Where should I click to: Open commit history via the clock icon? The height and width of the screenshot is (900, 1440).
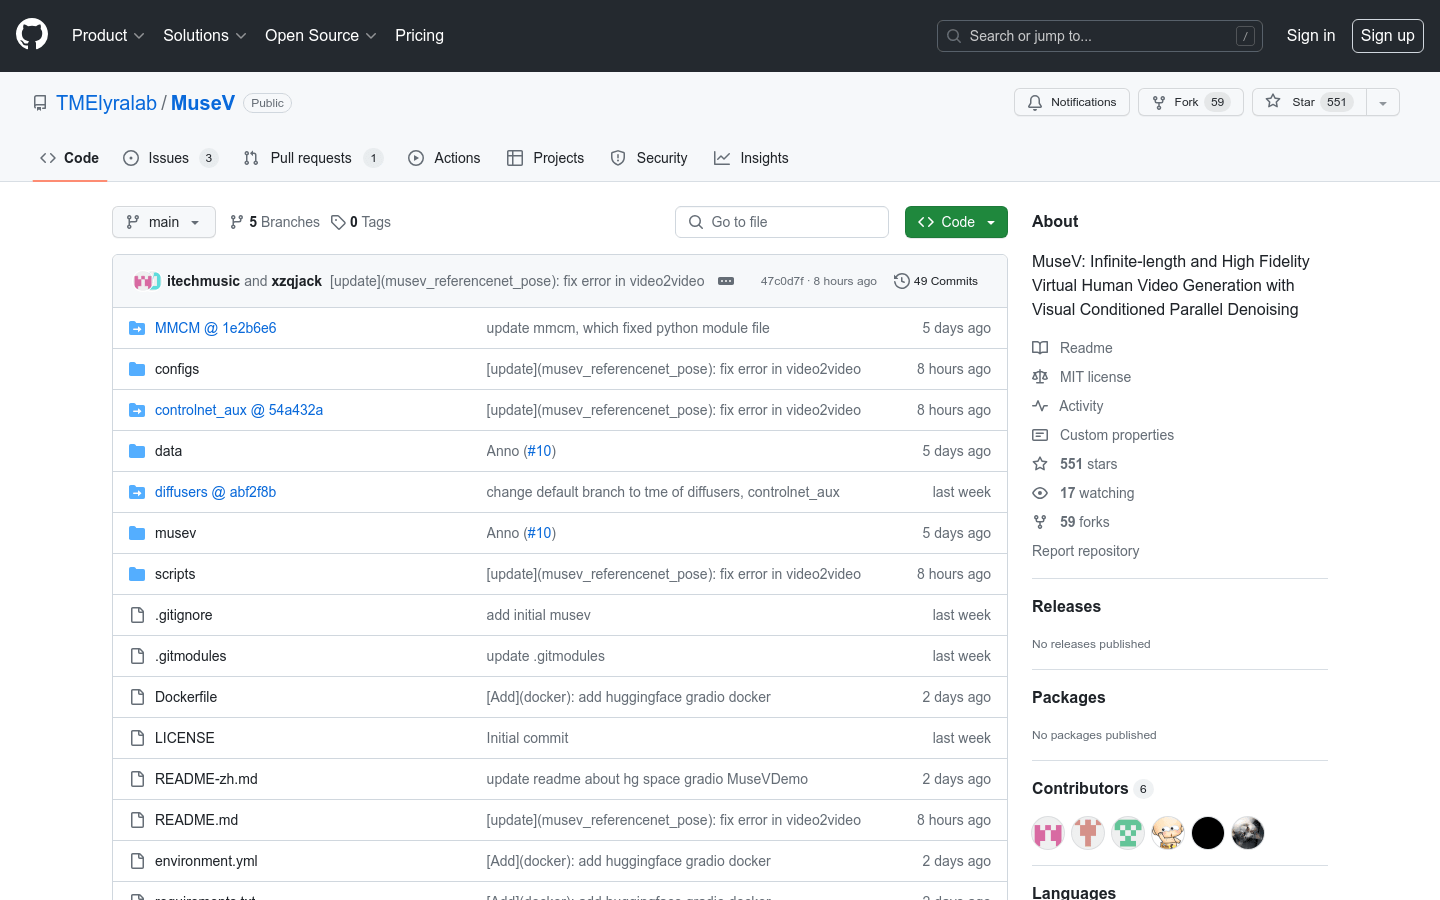coord(901,281)
